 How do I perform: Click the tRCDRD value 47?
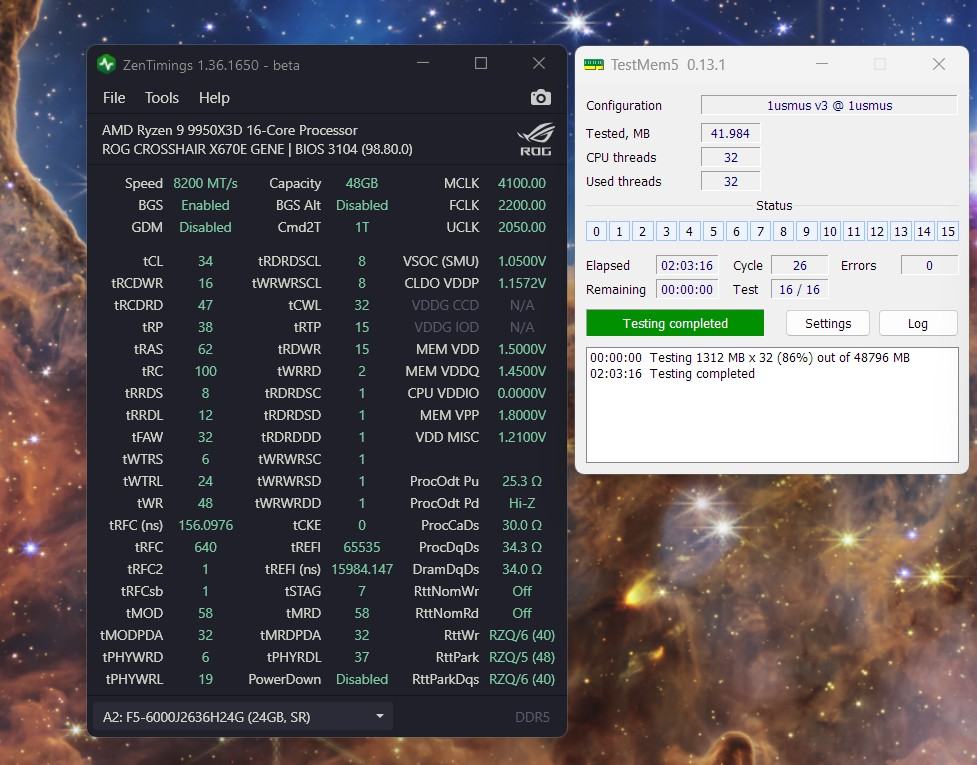(206, 305)
